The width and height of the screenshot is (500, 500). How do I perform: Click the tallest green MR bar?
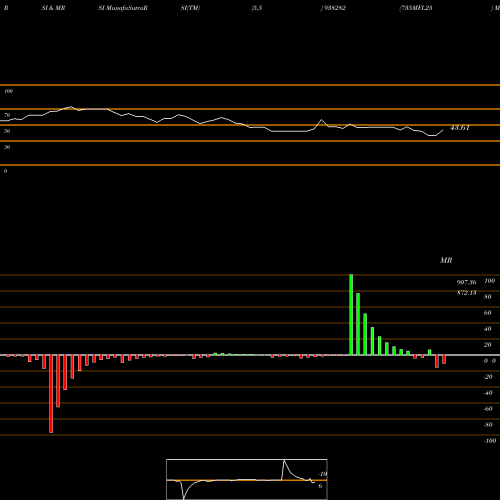(x=351, y=315)
